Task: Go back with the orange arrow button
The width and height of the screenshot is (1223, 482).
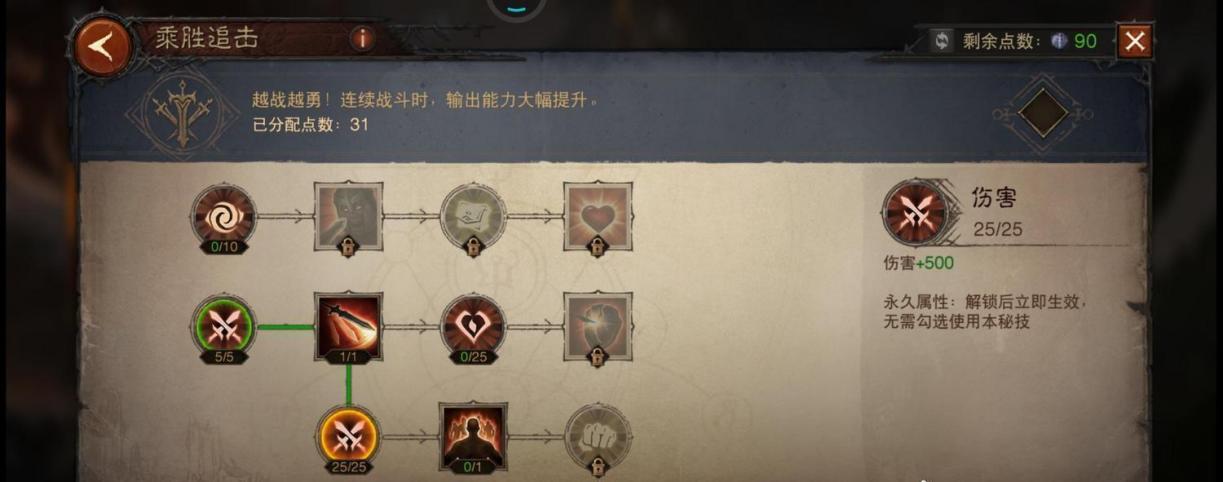Action: point(101,46)
